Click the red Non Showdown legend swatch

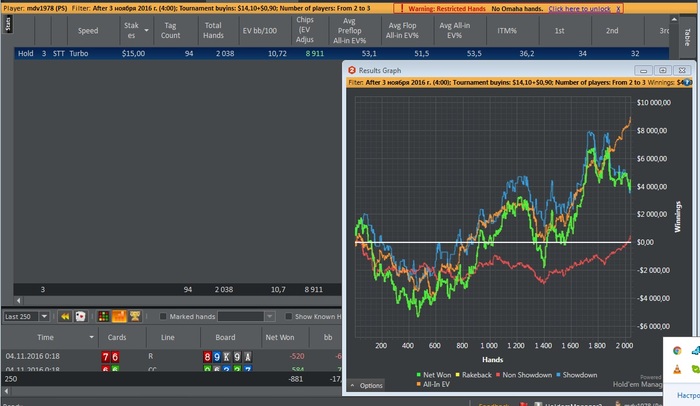pos(498,375)
